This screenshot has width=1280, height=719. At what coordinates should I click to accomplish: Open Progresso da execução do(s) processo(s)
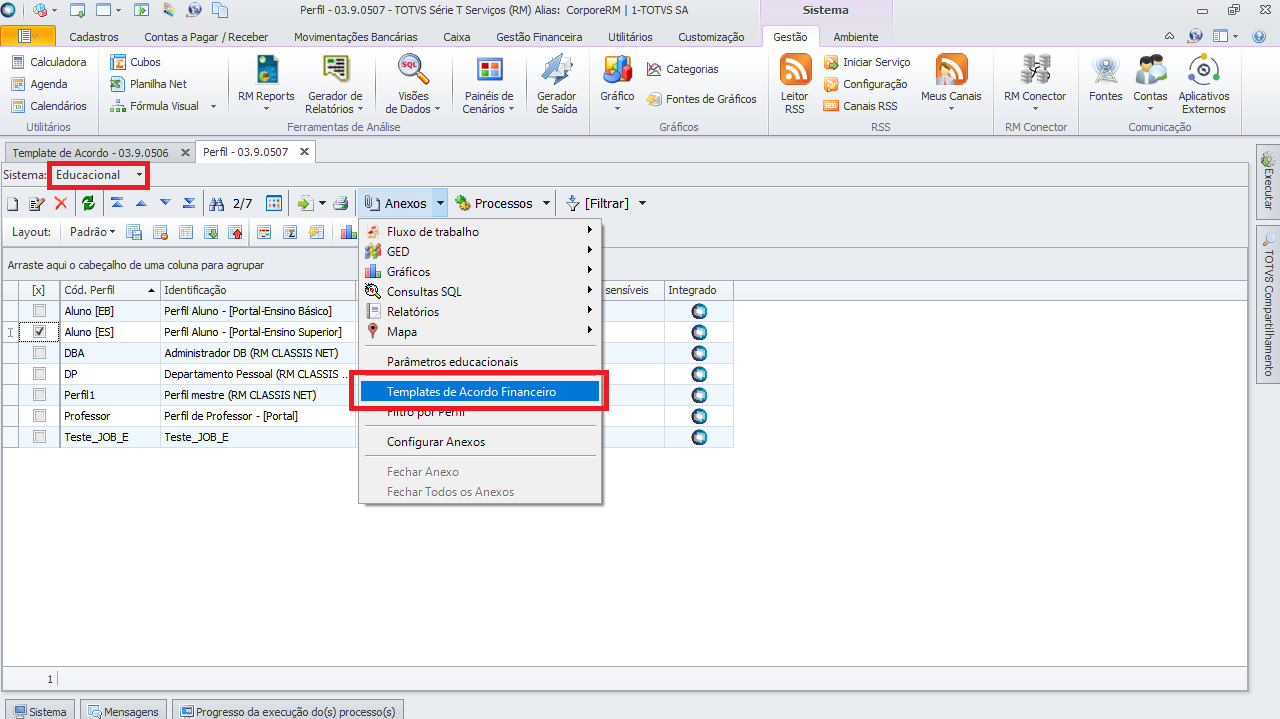point(287,711)
